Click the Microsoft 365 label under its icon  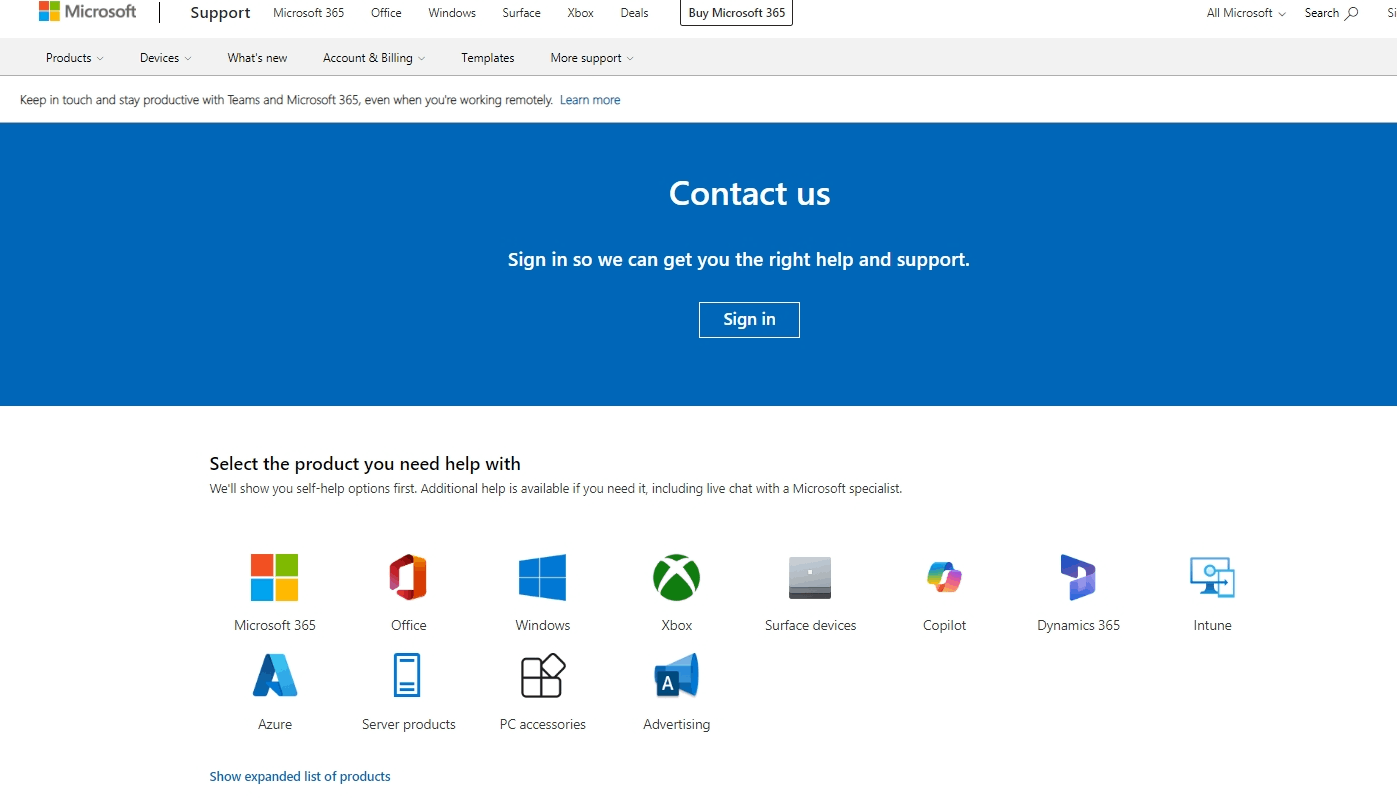point(275,625)
